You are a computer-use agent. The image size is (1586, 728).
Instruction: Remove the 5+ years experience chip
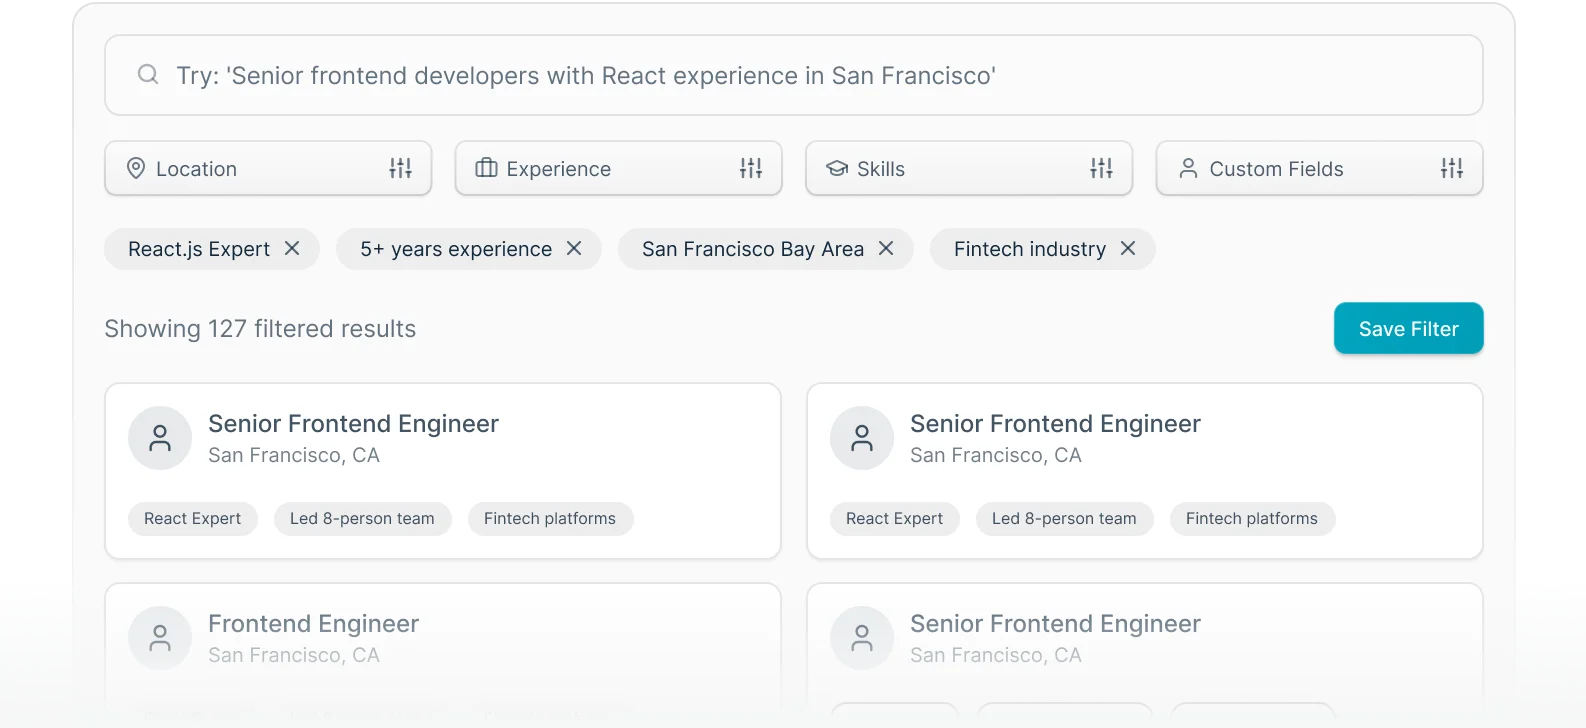coord(574,248)
